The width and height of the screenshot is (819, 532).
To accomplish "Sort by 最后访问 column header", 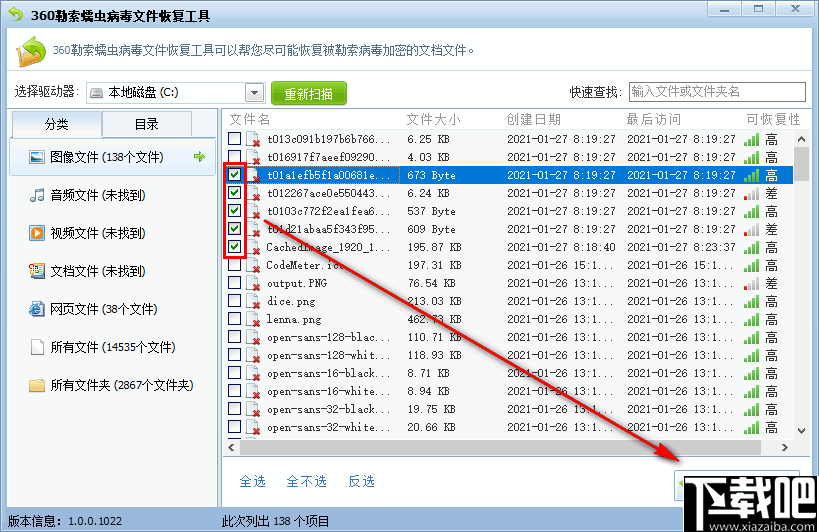I will [653, 120].
